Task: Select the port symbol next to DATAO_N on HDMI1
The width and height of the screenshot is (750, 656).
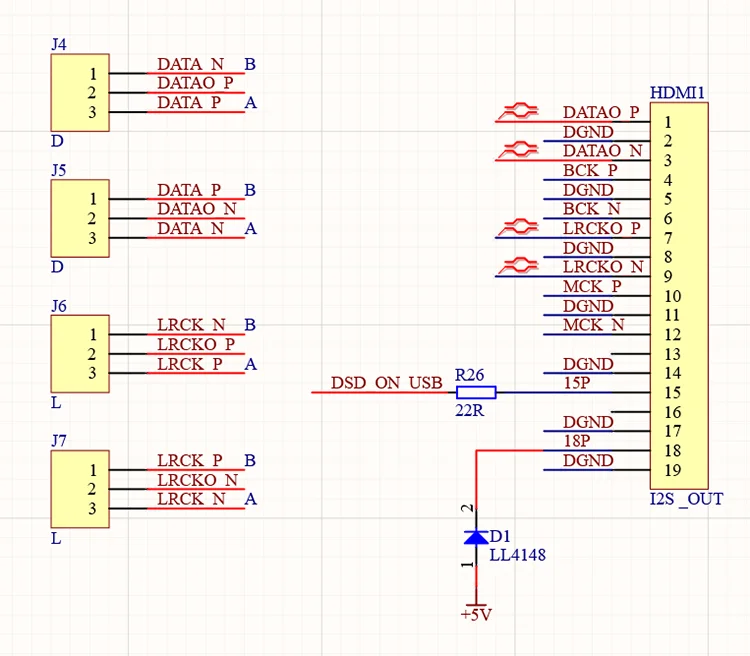Action: (x=518, y=150)
